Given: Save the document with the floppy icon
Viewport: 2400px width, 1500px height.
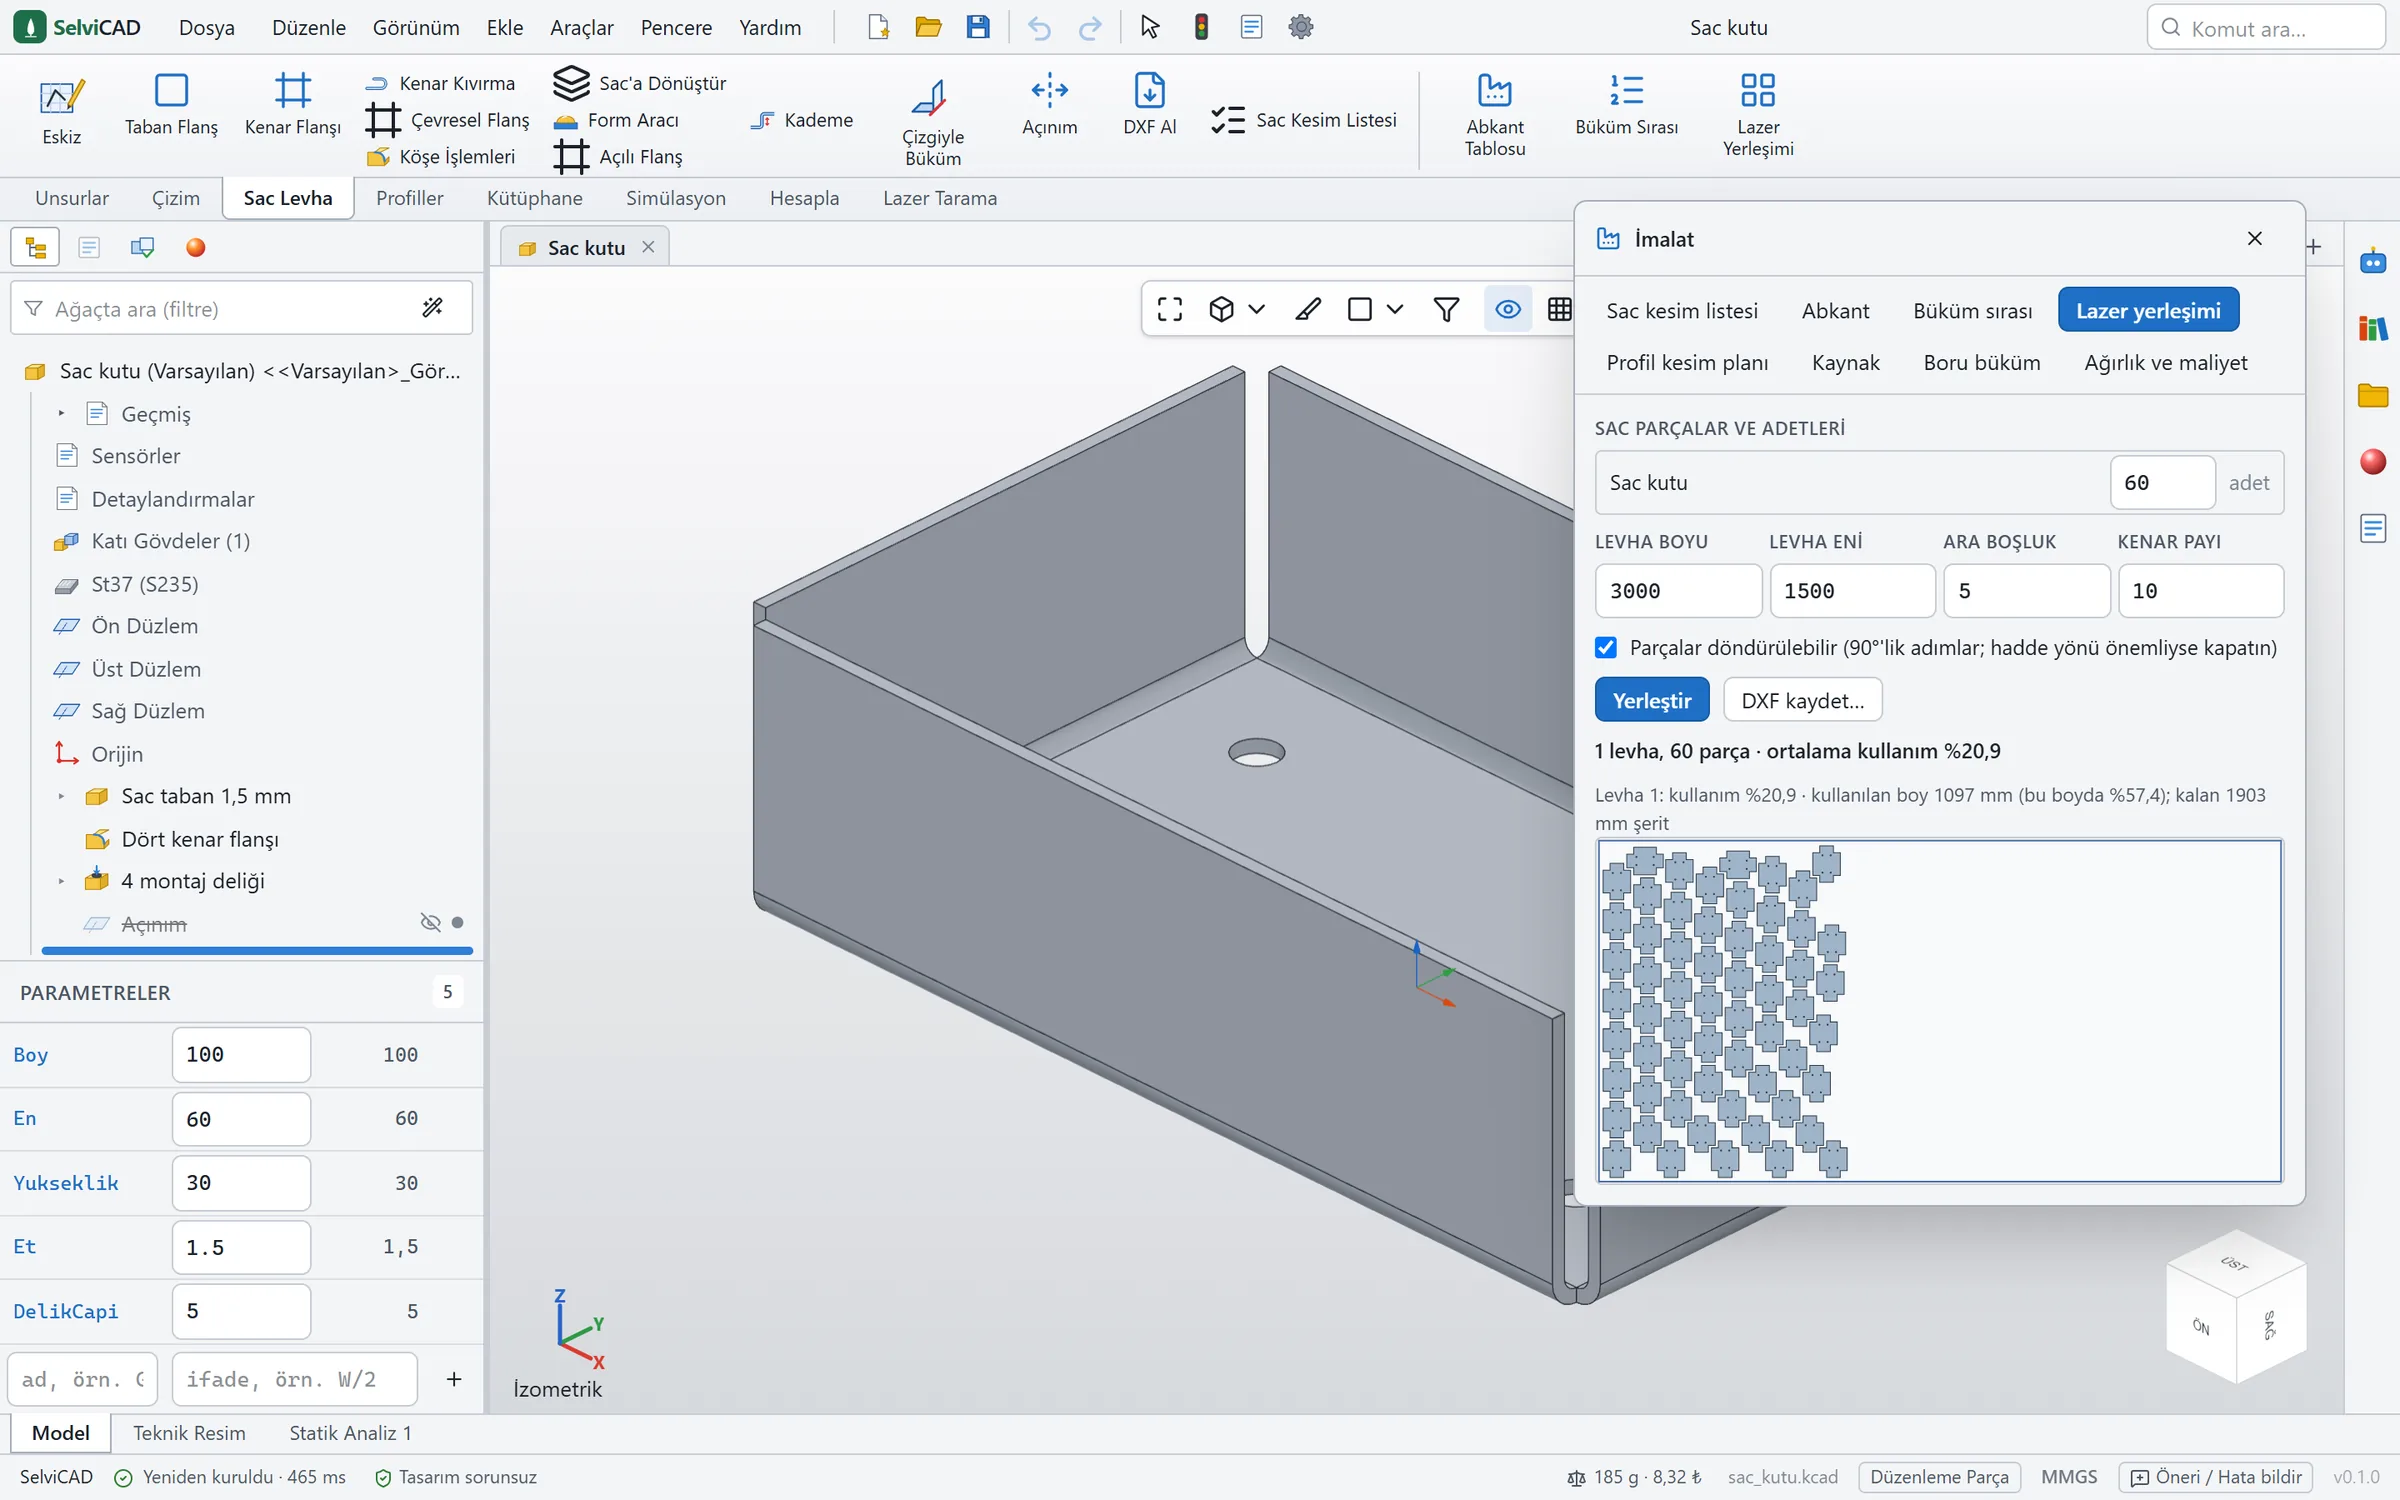Looking at the screenshot, I should click(977, 27).
